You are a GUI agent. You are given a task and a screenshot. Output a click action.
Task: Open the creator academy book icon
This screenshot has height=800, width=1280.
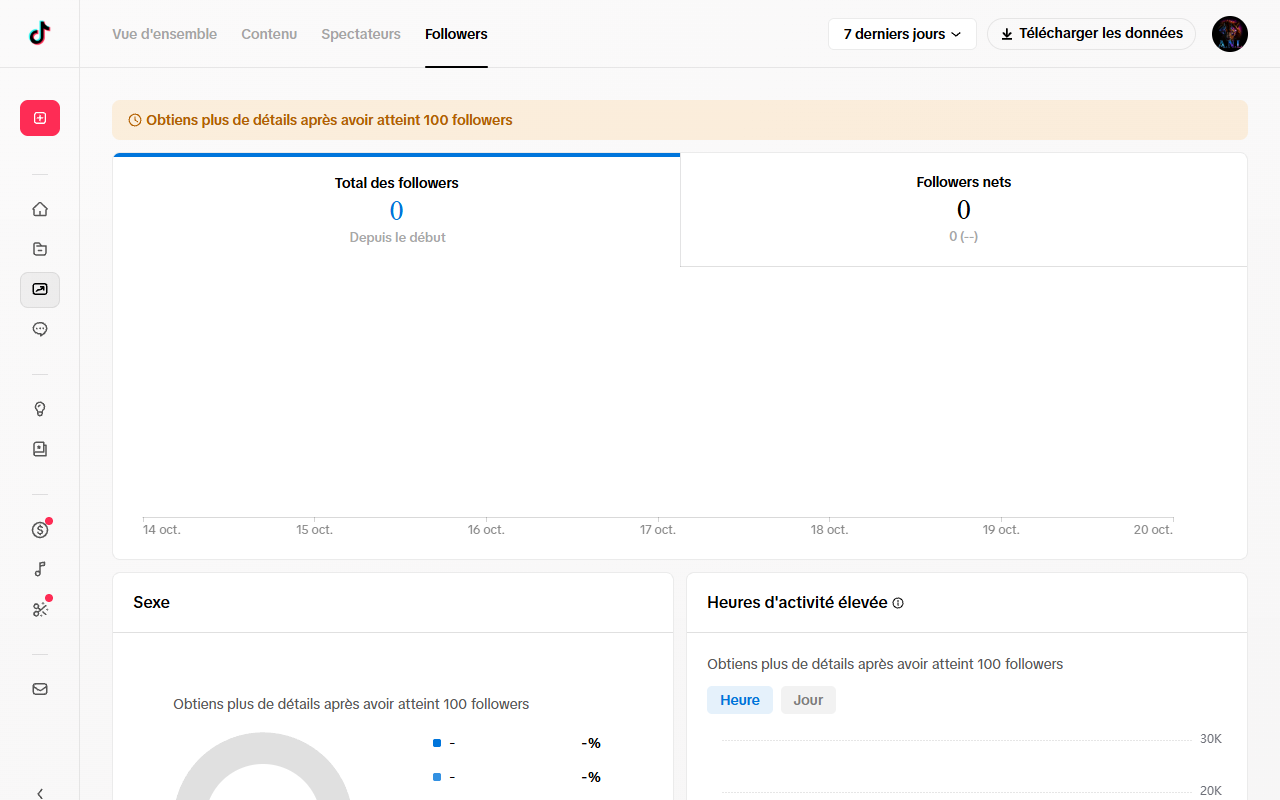(40, 449)
